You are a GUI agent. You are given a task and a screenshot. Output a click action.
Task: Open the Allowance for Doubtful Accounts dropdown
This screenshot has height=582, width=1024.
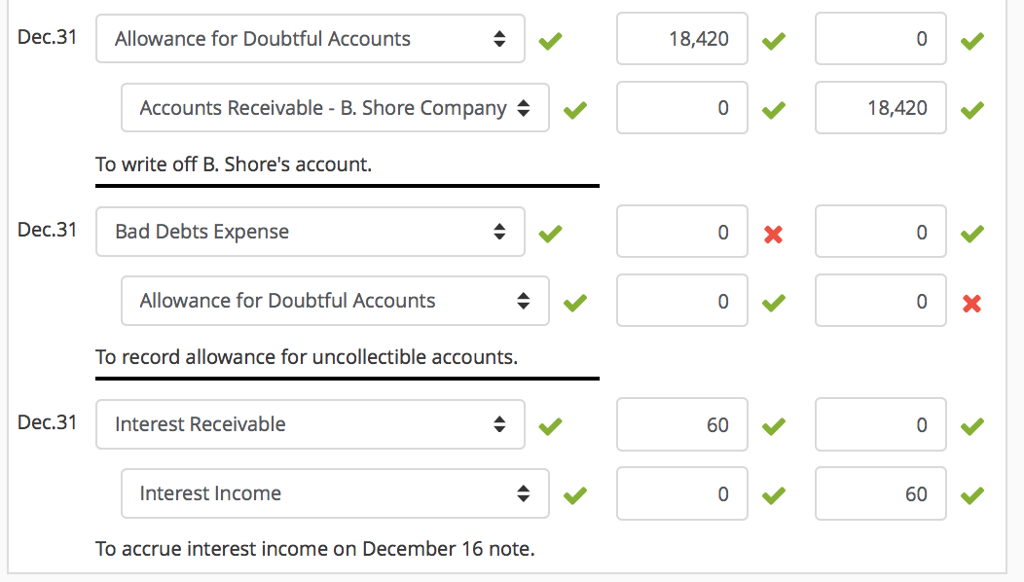(310, 38)
